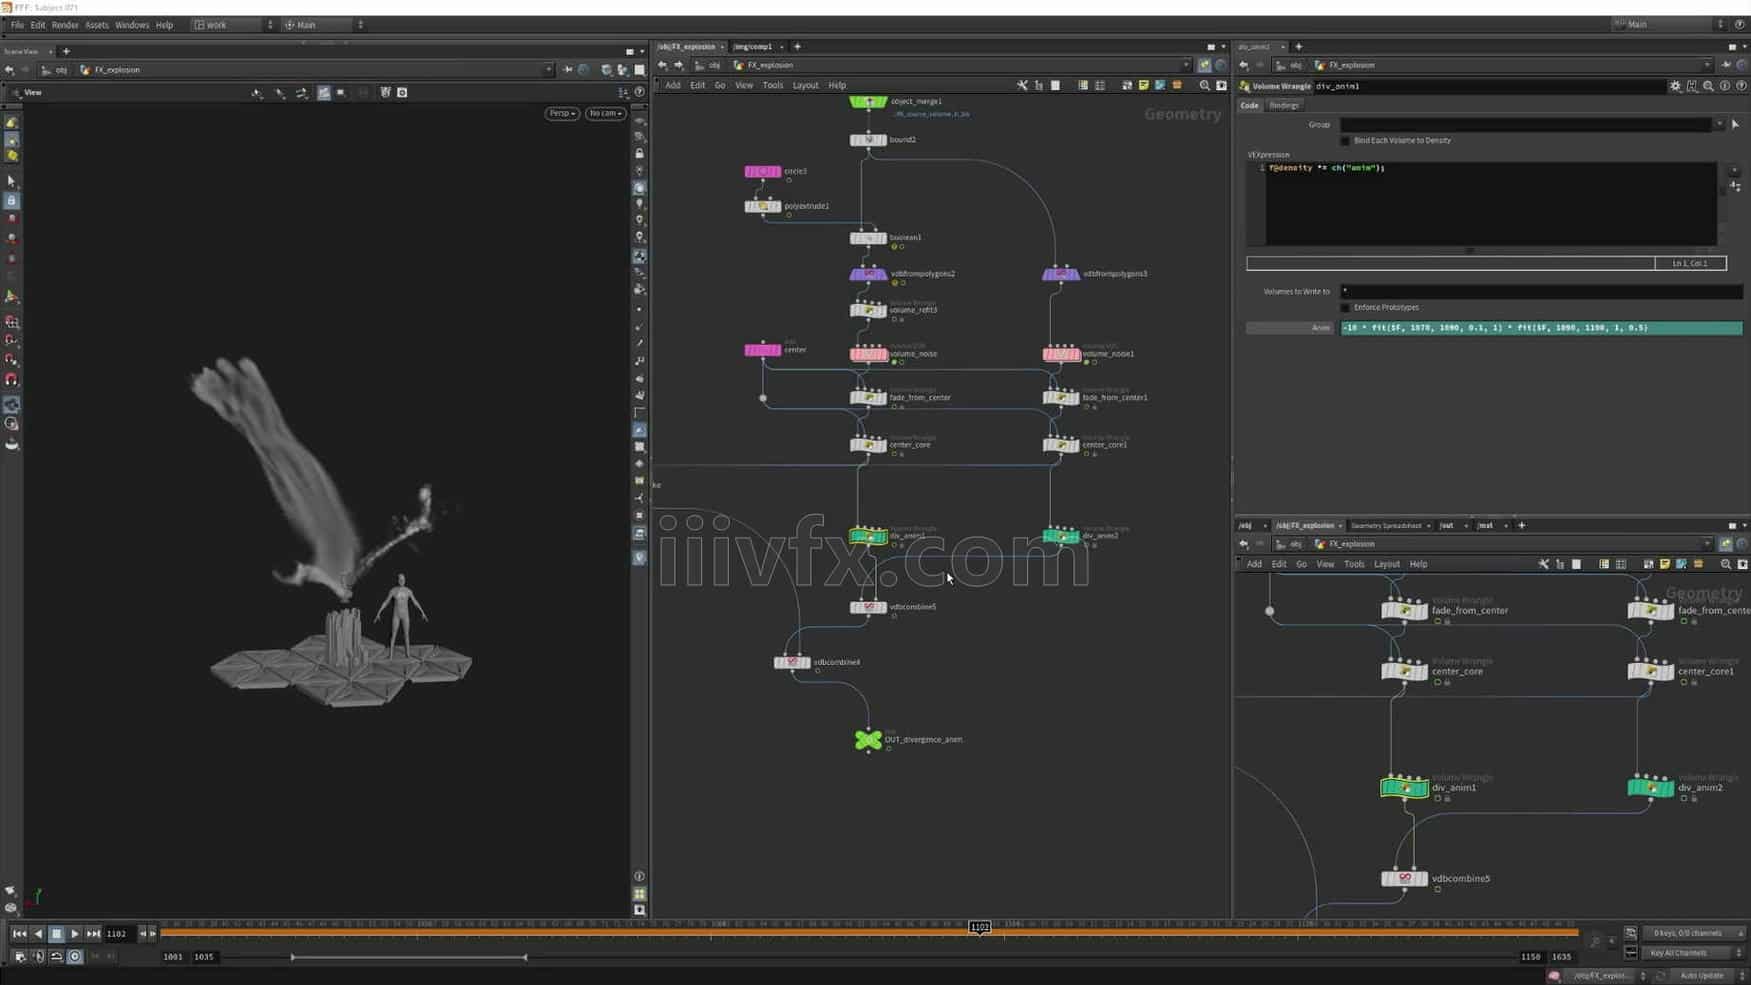
Task: Open Tools menu in the lower network editor
Action: 1354,564
